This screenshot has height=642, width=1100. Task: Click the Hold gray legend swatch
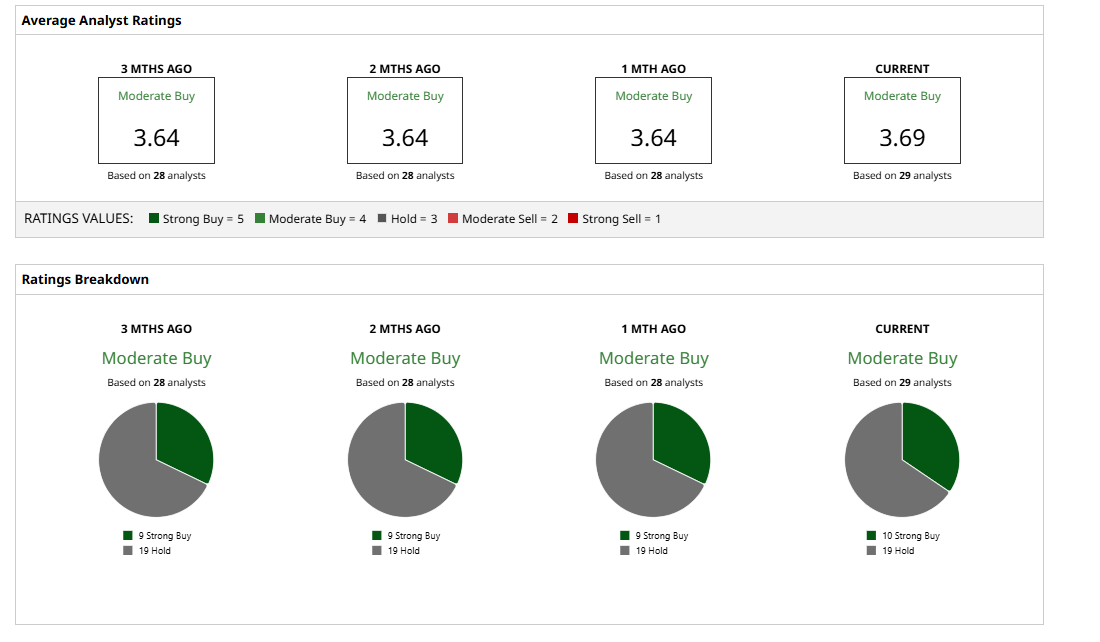point(382,218)
